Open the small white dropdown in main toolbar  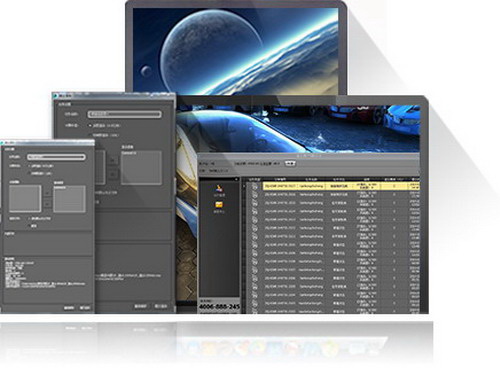290,163
